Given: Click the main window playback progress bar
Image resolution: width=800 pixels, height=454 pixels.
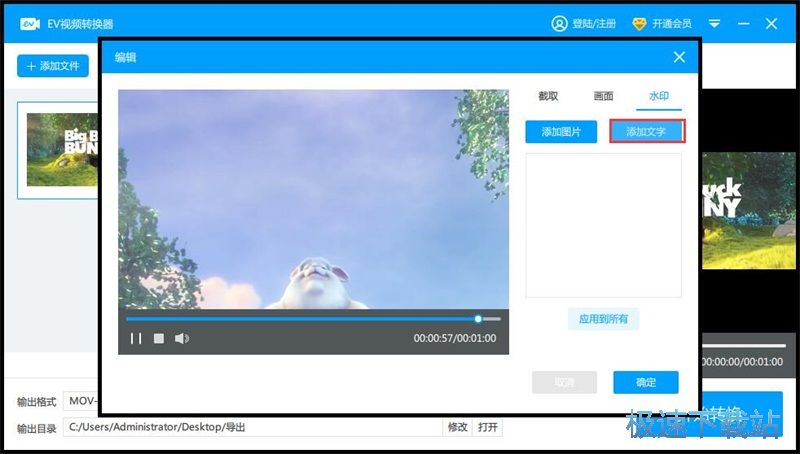Looking at the screenshot, I should coord(744,346).
